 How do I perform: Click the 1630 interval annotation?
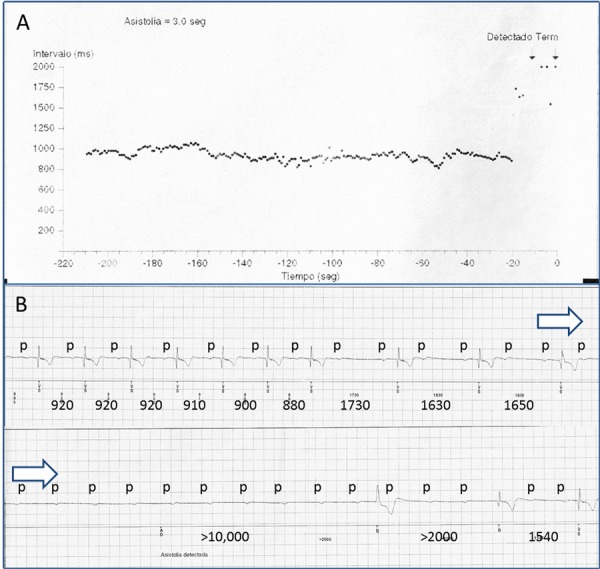click(x=436, y=409)
